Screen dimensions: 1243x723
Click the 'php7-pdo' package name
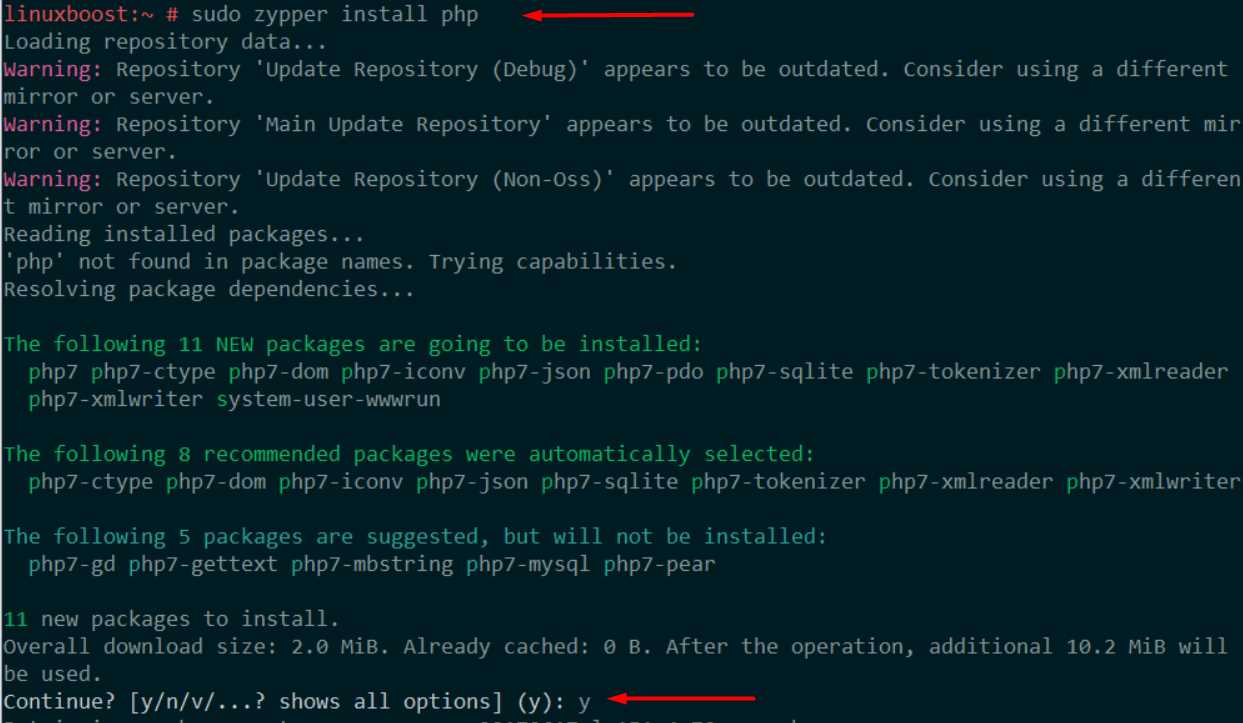click(654, 372)
